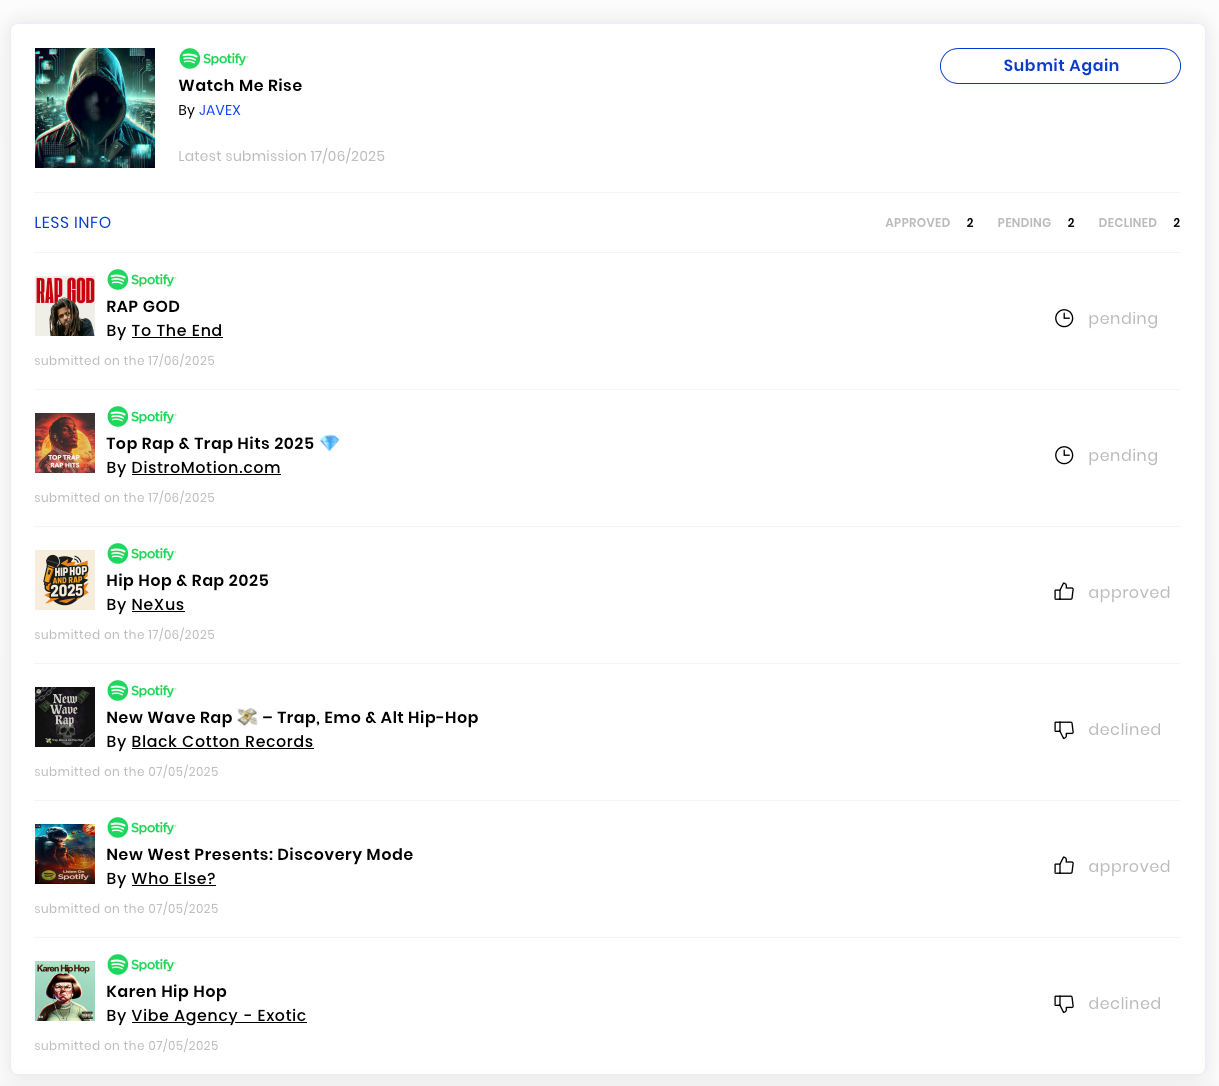Select the Top Rap & Trap Hits 2025 title
The width and height of the screenshot is (1219, 1086).
(x=223, y=444)
